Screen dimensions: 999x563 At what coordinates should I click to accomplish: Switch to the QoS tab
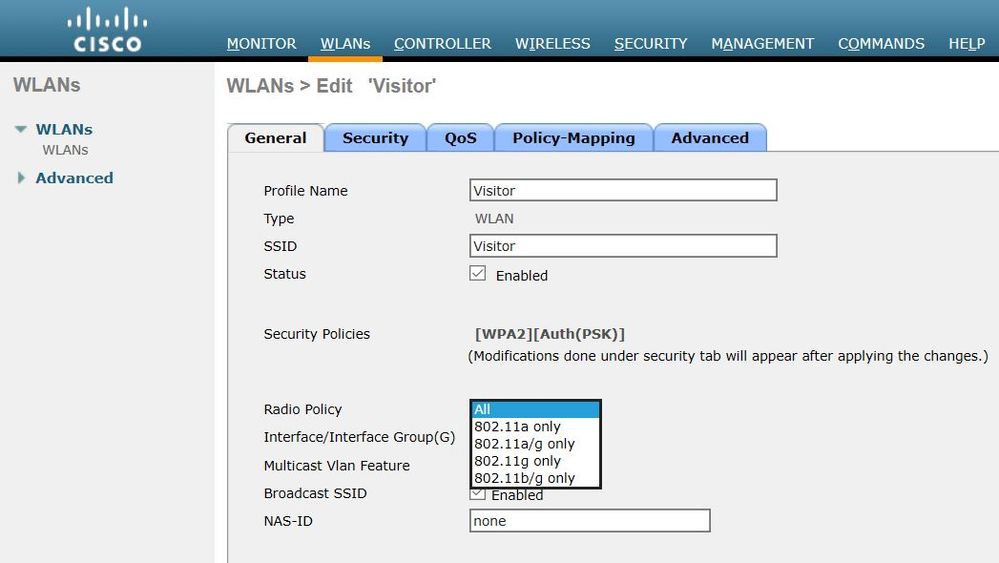click(460, 138)
